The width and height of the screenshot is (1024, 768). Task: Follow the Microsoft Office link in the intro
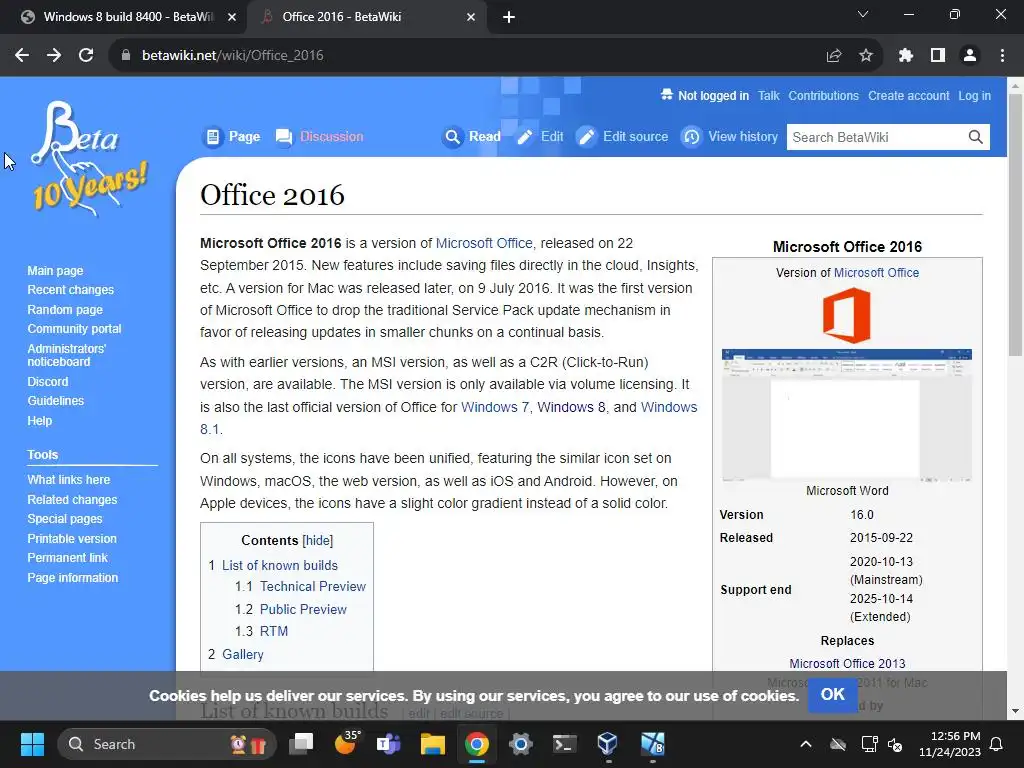click(484, 243)
